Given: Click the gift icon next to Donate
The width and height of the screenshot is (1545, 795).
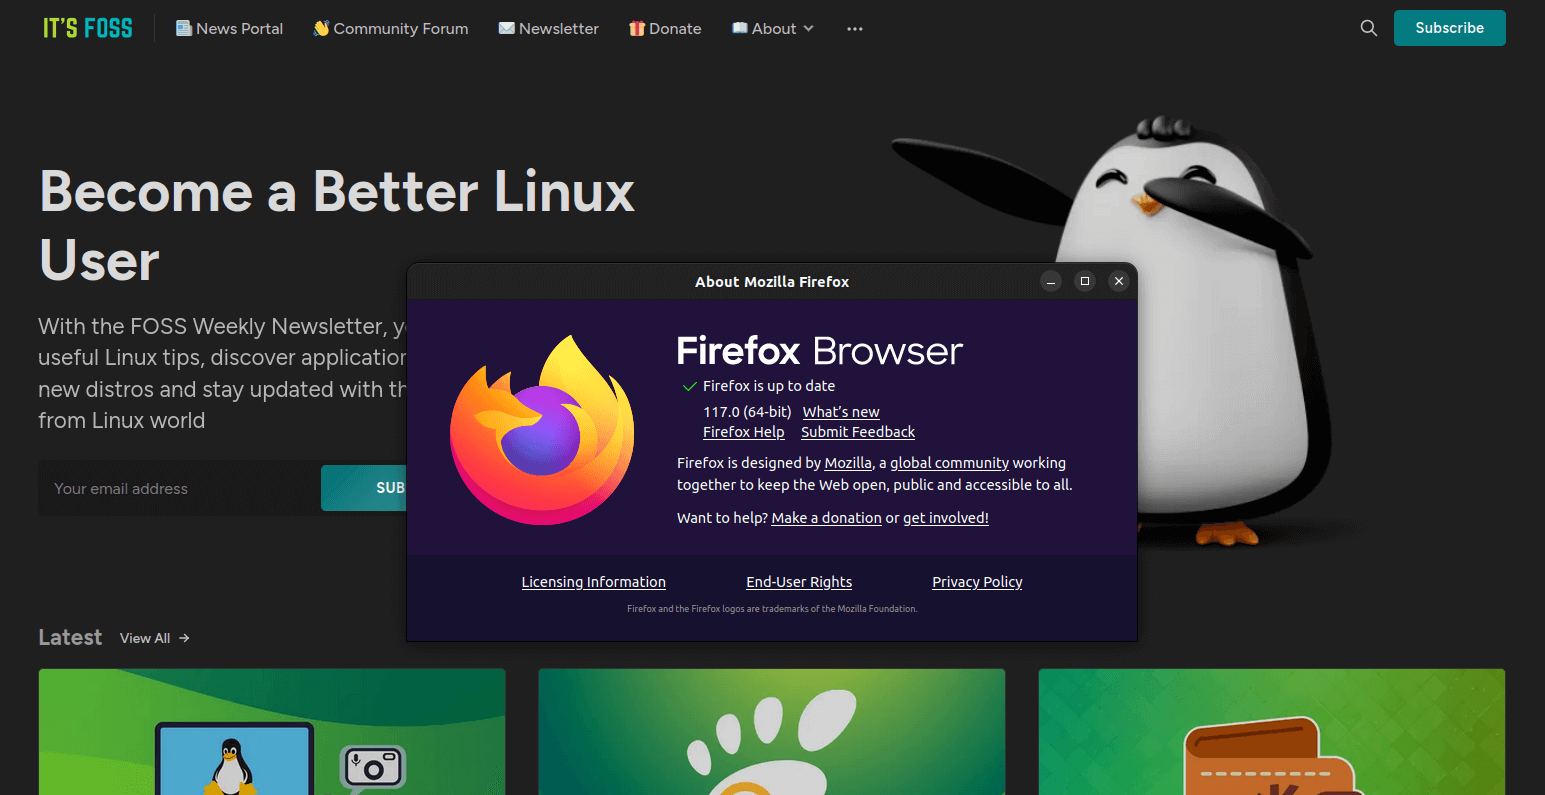Looking at the screenshot, I should [637, 28].
